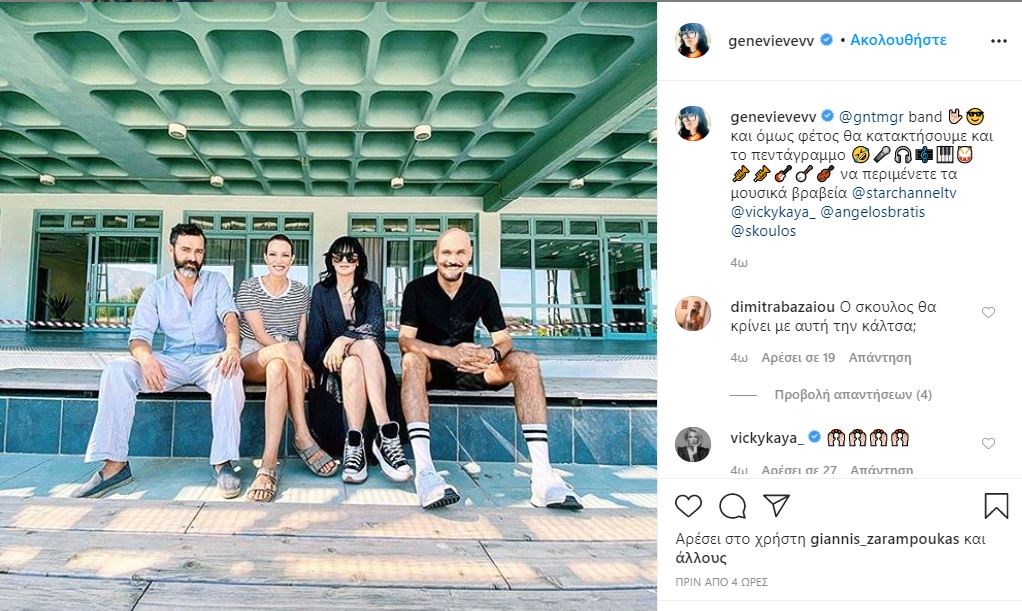Expand Προβολή απαντήσεων (4) replies
Image resolution: width=1022 pixels, height=611 pixels.
(x=853, y=395)
